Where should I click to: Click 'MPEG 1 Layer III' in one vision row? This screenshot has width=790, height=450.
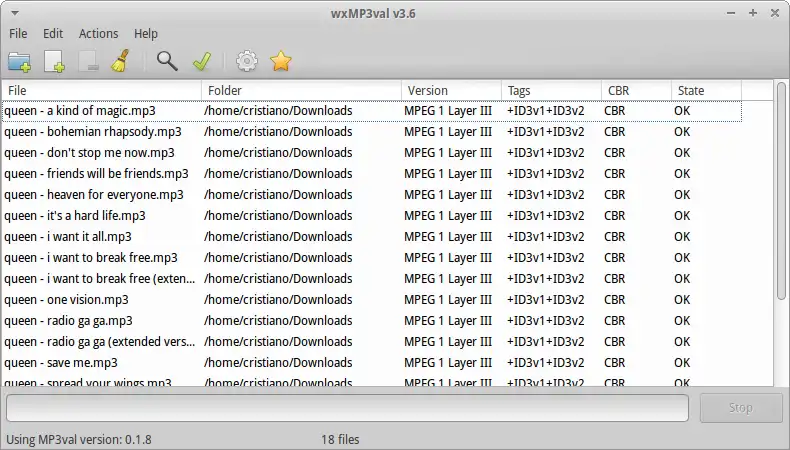(x=448, y=300)
